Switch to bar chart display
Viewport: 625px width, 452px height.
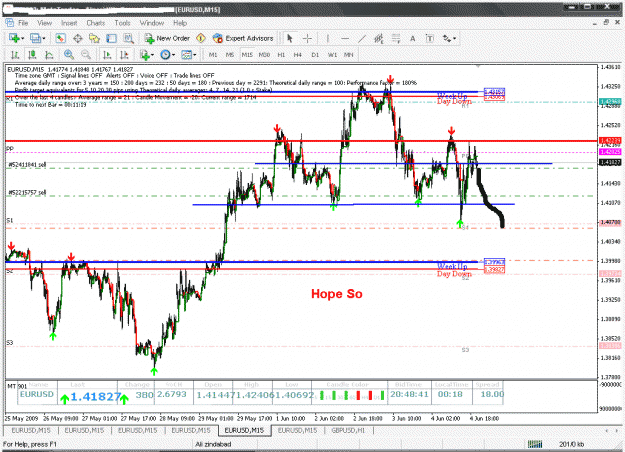coord(15,55)
